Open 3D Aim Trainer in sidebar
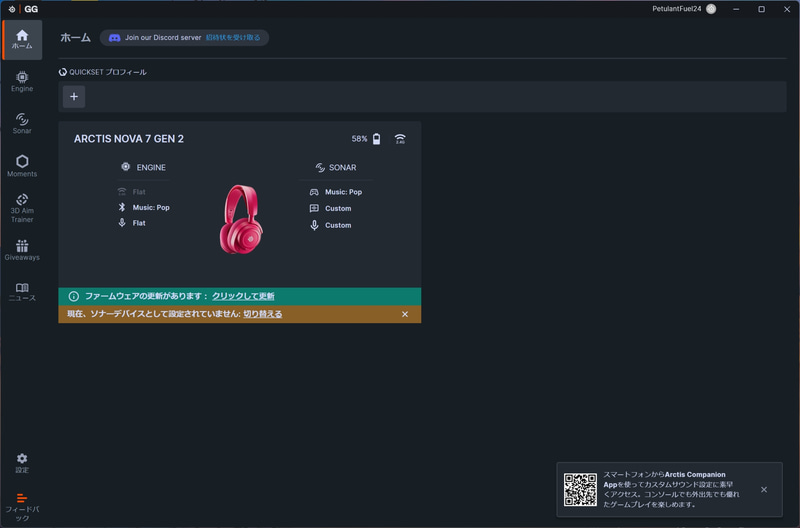The image size is (800, 528). click(22, 208)
